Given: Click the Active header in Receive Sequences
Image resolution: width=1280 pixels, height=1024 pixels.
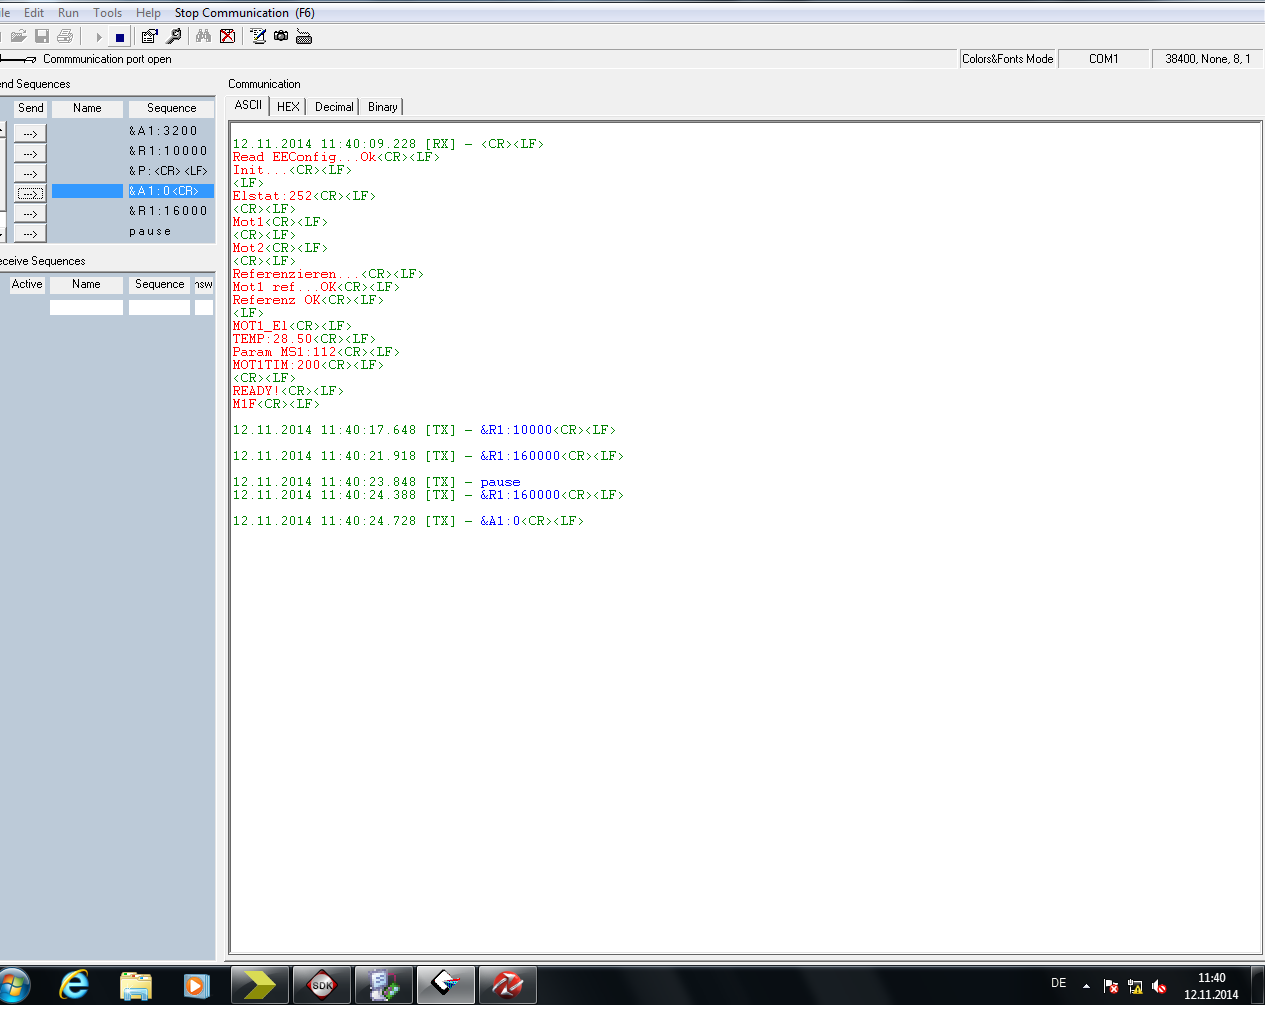Looking at the screenshot, I should click(x=27, y=284).
